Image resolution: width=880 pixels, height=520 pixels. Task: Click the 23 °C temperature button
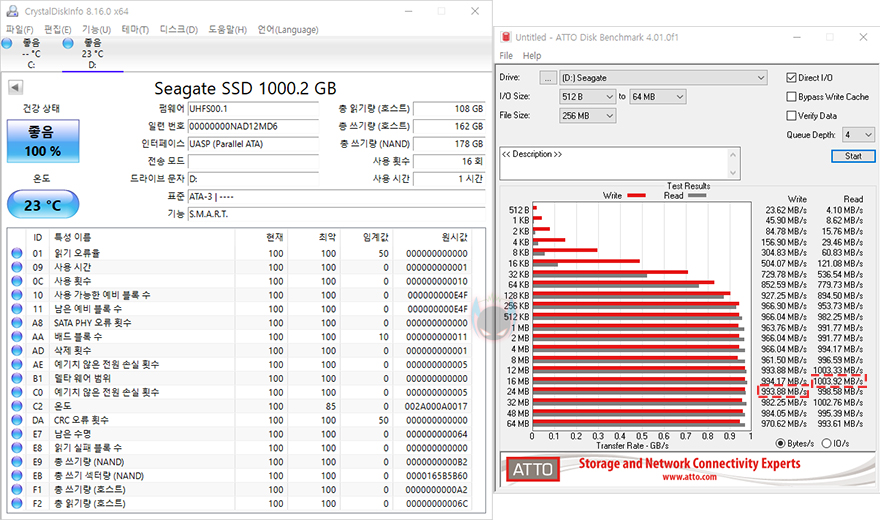tap(43, 205)
